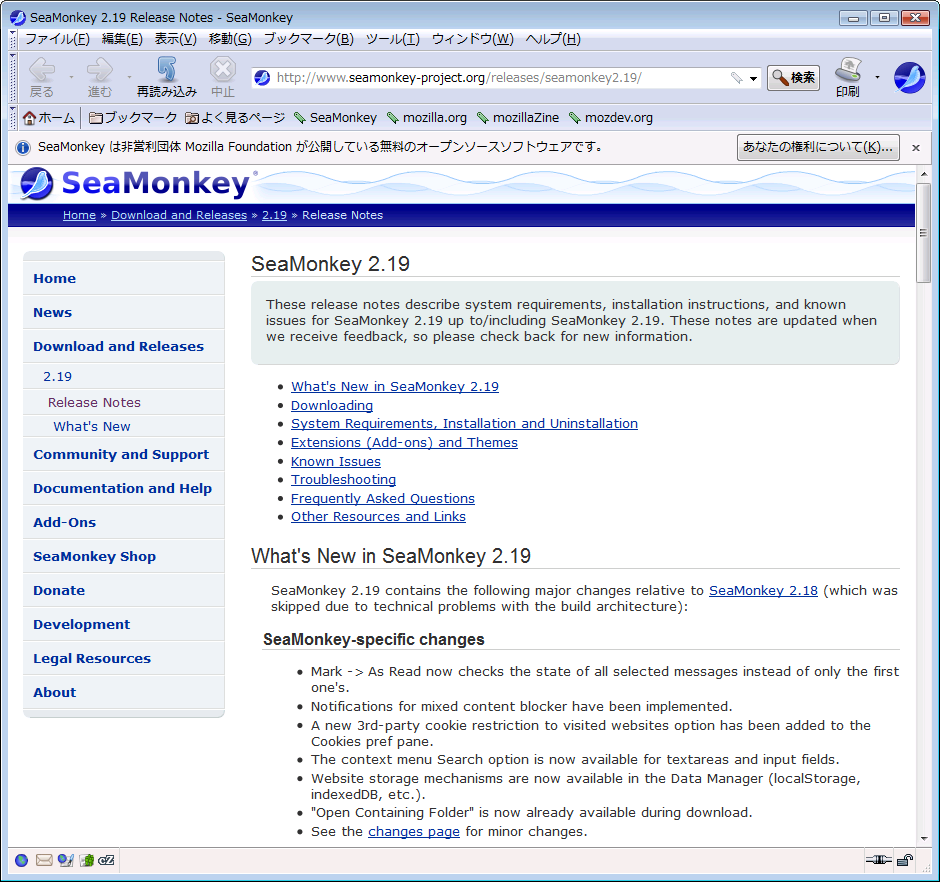
Task: Open ChatZilla from the status bar
Action: tap(106, 860)
